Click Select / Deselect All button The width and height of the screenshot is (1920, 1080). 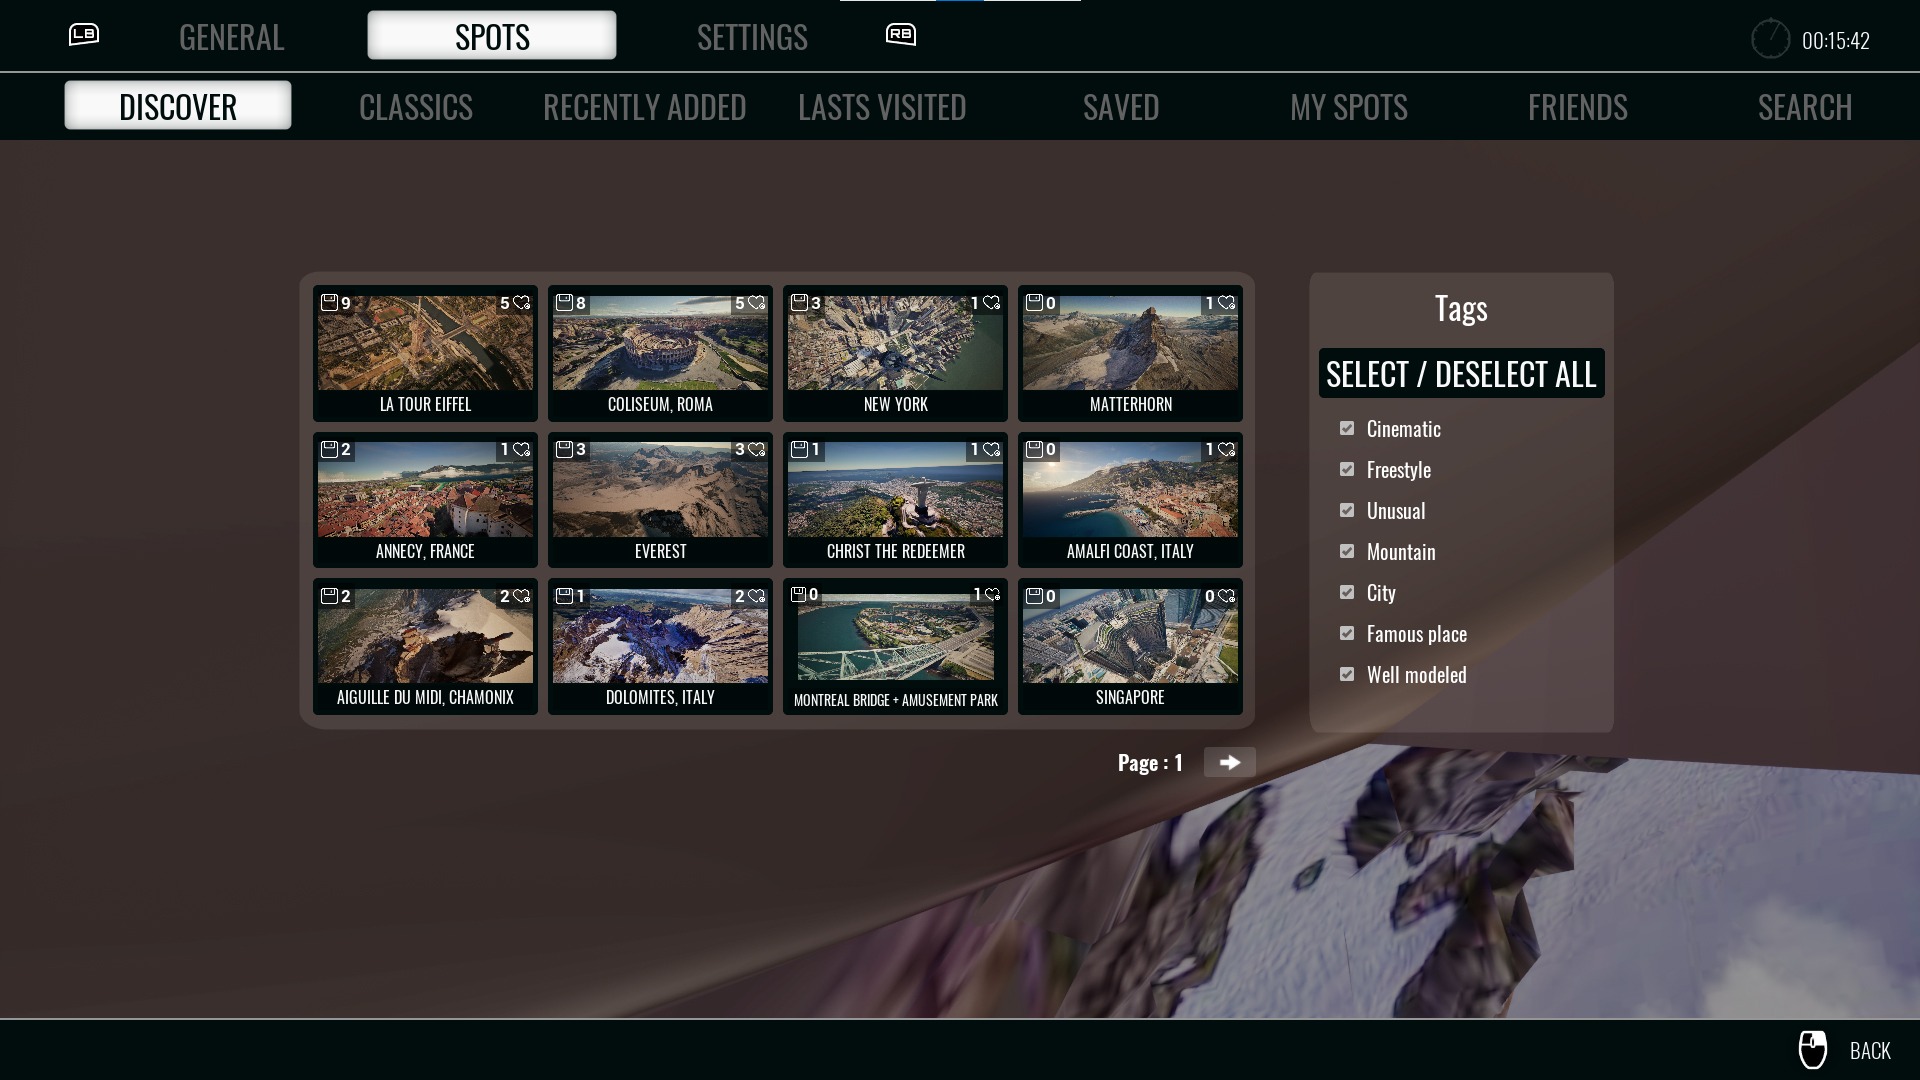[x=1461, y=373]
